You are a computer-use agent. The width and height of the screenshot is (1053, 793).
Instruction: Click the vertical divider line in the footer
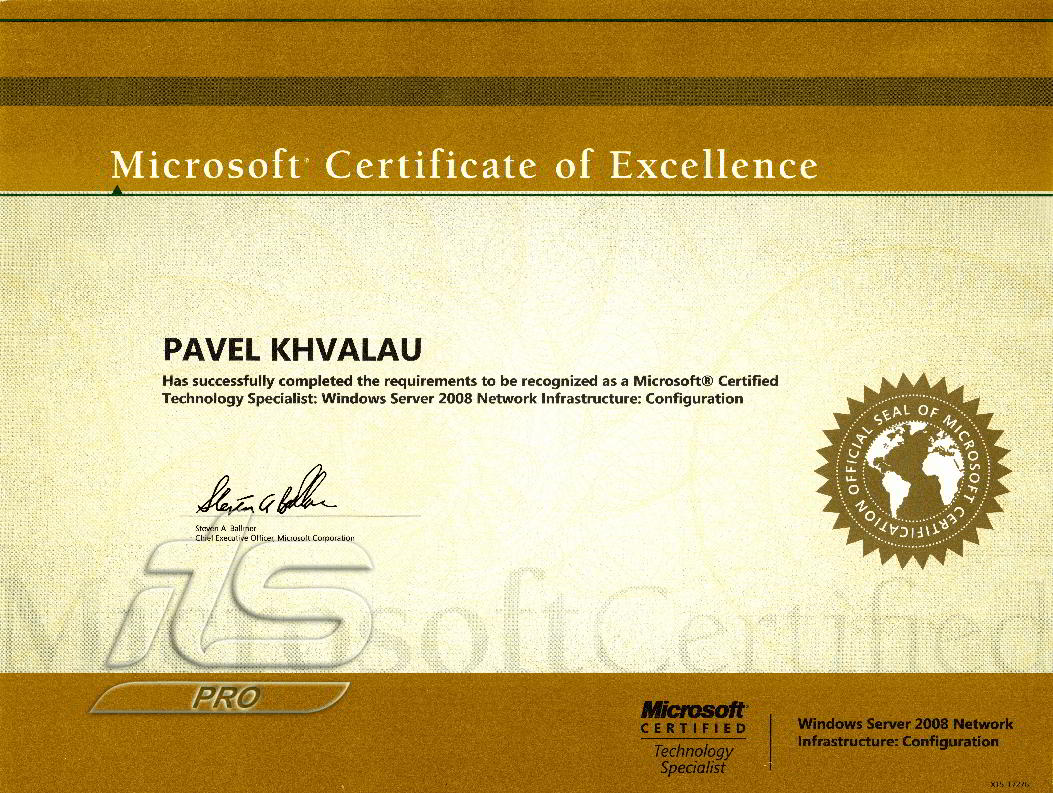pos(770,741)
